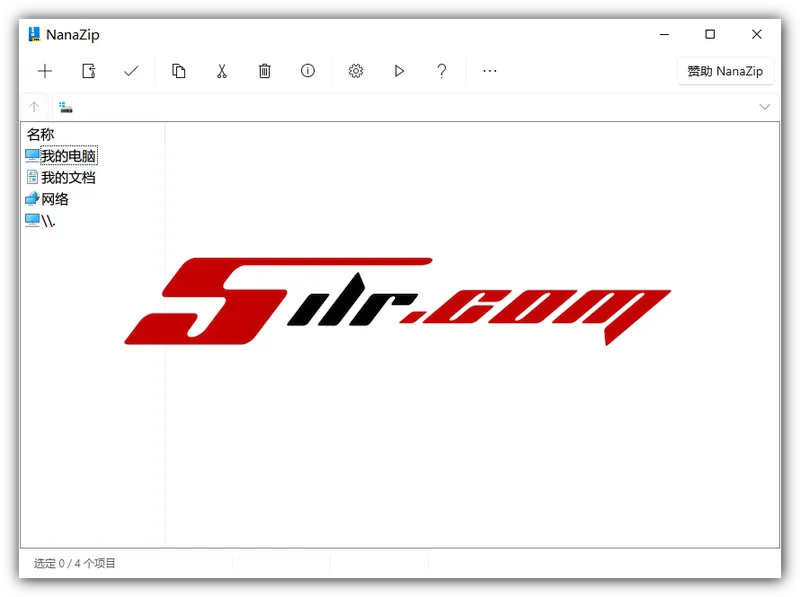Go up one level with the arrow button
800x597 pixels.
tap(34, 107)
